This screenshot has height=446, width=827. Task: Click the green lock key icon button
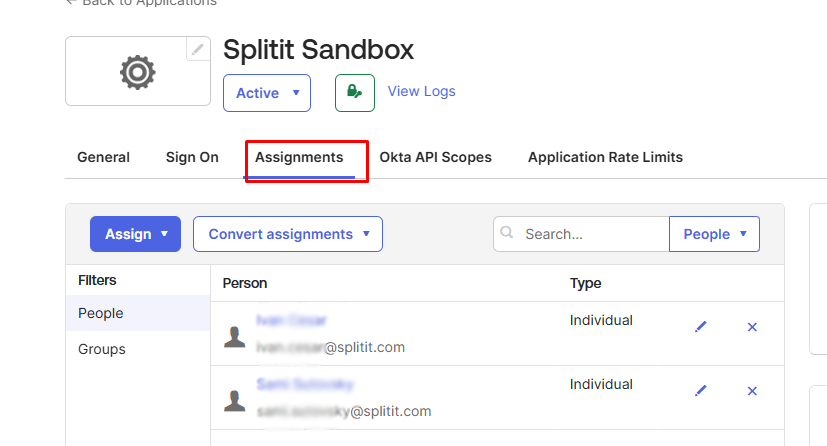(x=355, y=93)
